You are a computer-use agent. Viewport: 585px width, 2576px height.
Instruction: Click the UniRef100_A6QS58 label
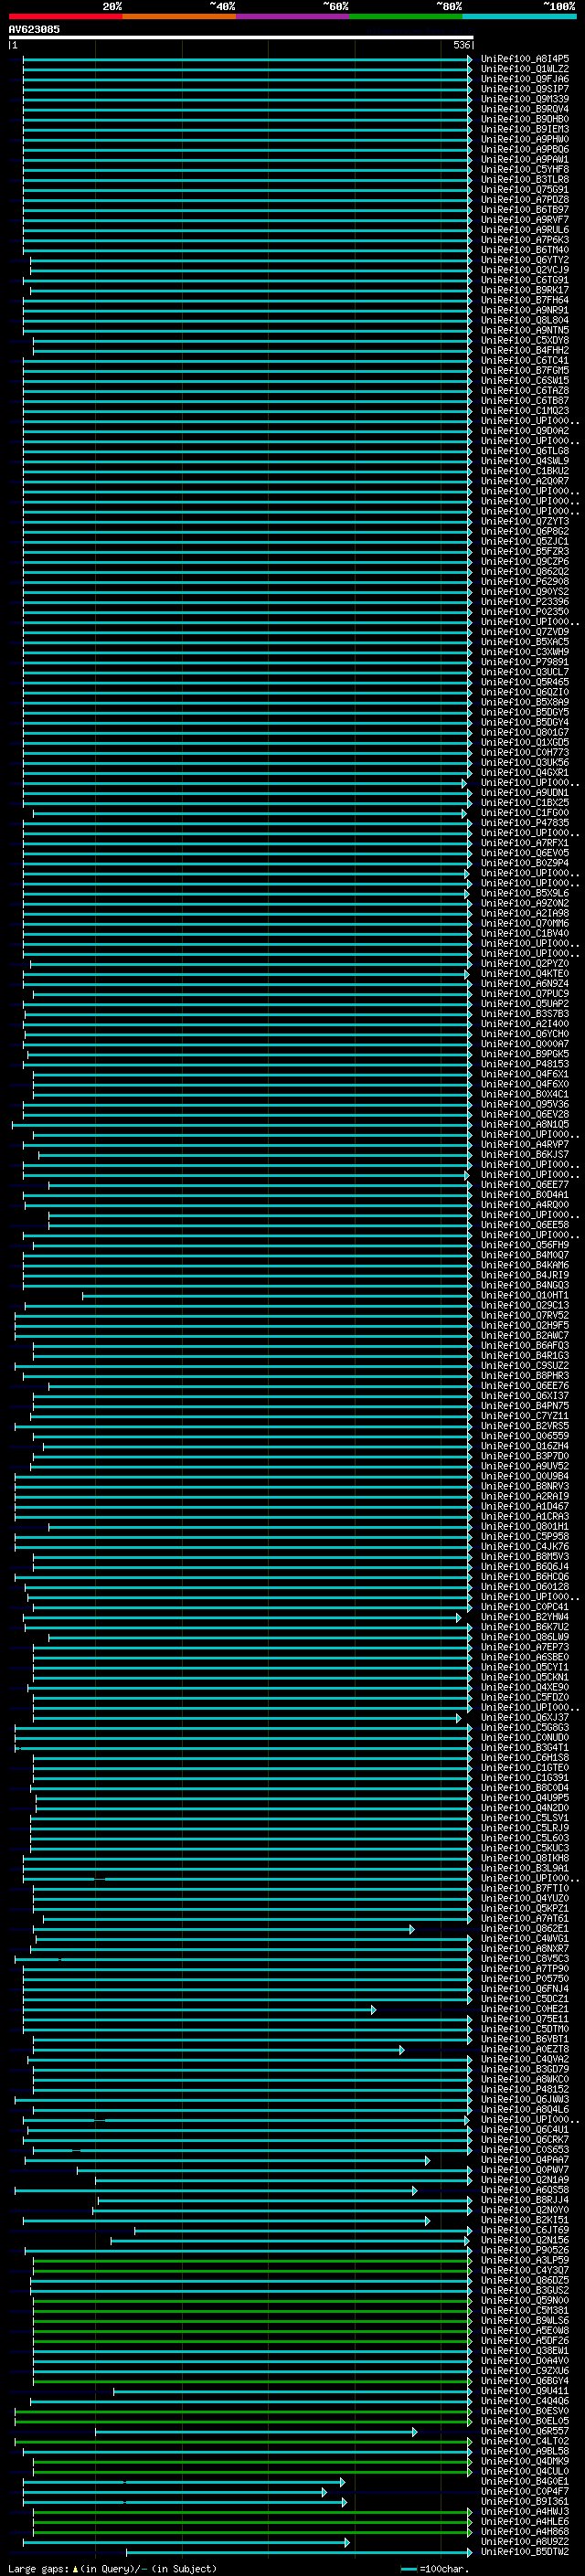[525, 2190]
